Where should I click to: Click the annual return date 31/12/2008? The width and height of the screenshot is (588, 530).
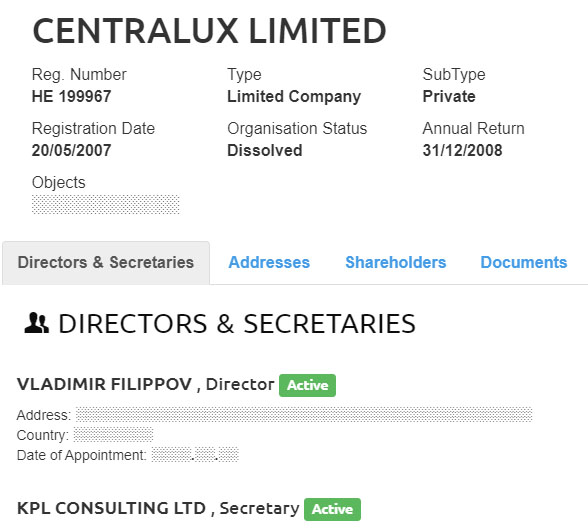[x=462, y=150]
